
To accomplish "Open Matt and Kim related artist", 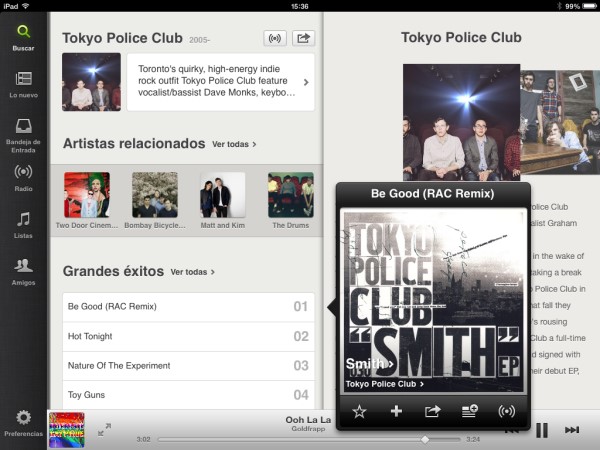I will 223,201.
